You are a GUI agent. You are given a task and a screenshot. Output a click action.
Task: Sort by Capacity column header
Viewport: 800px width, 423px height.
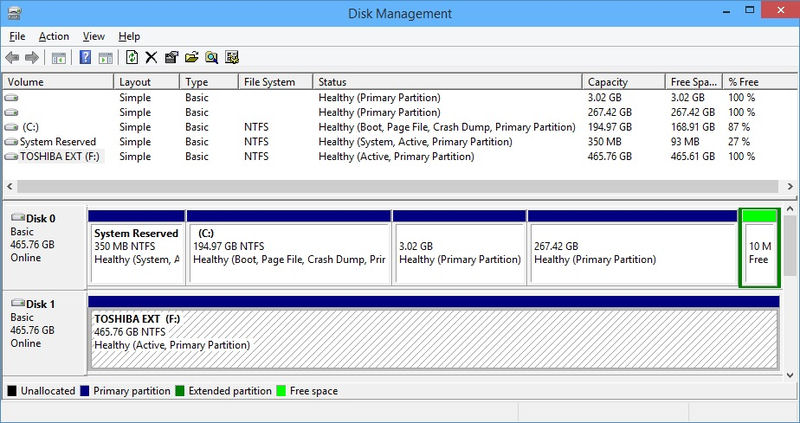623,82
